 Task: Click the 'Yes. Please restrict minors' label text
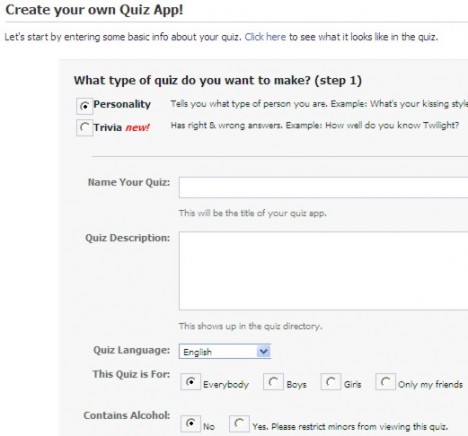coord(350,427)
